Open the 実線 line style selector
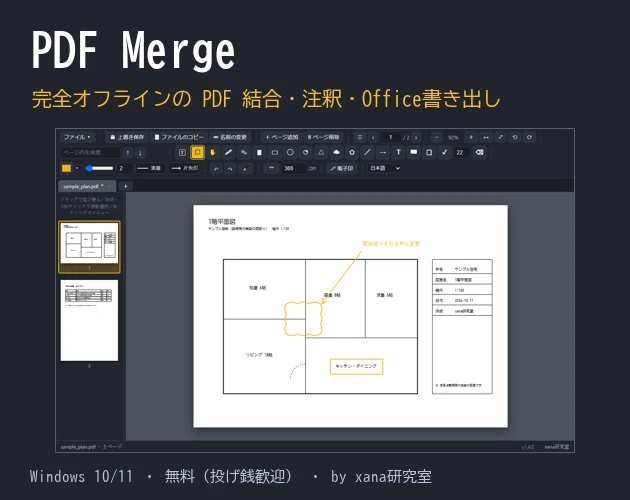 [x=149, y=168]
